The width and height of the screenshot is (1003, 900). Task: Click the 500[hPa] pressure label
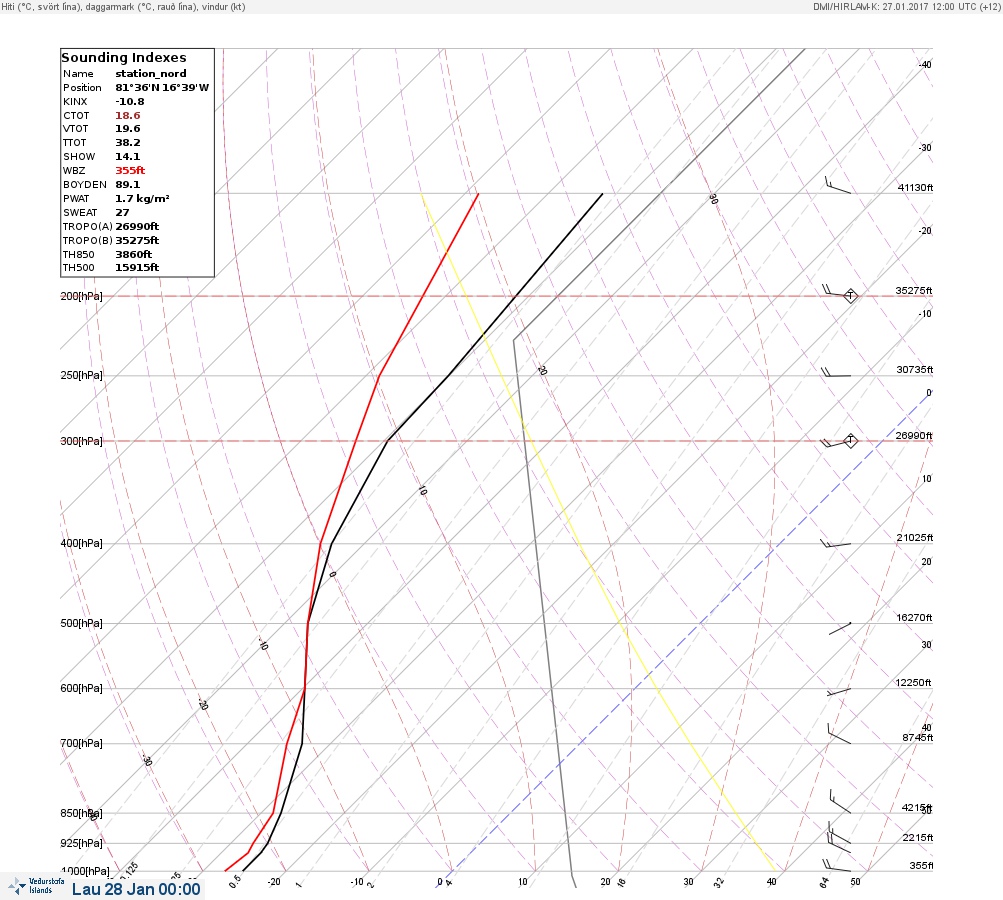[x=81, y=623]
